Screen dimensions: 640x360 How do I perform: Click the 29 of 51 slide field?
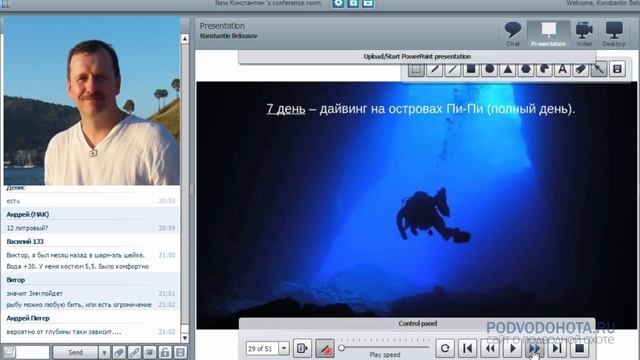coord(262,349)
